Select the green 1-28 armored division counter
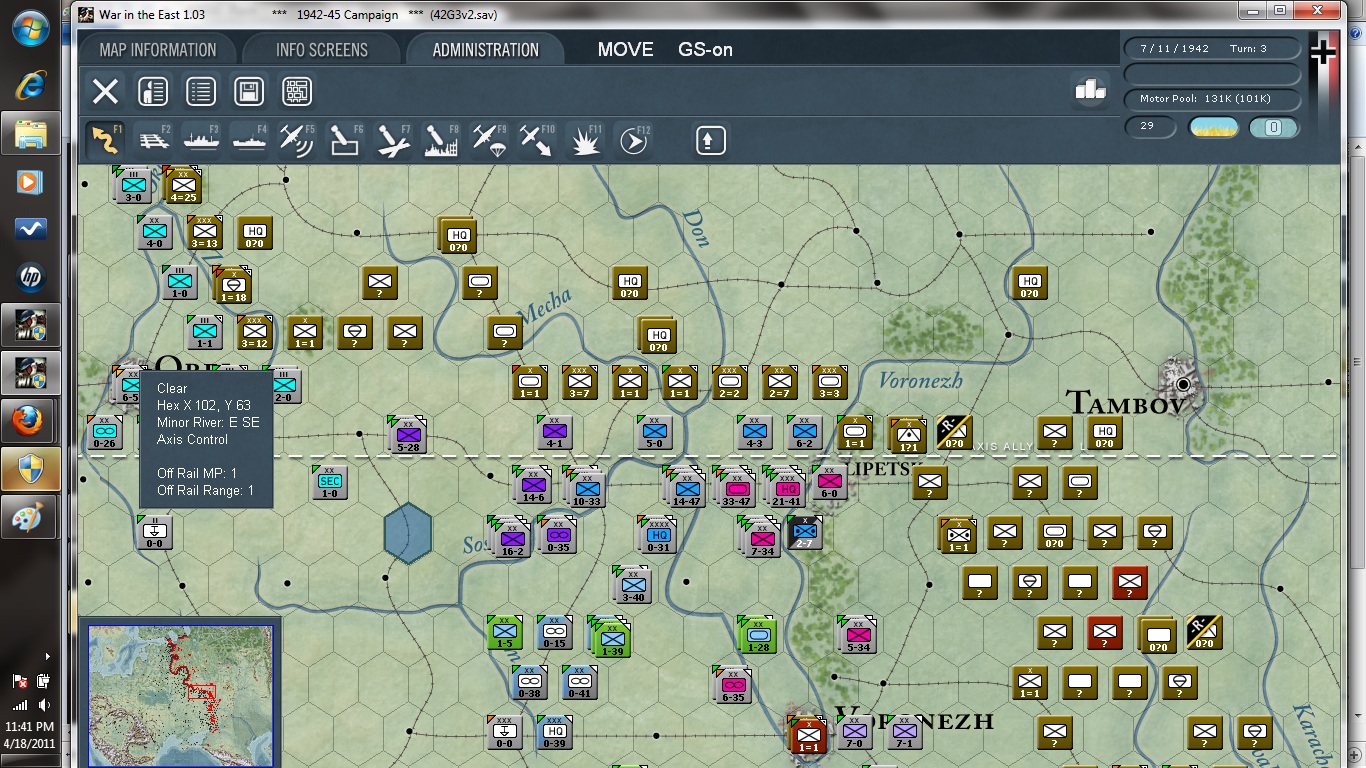 (x=758, y=634)
